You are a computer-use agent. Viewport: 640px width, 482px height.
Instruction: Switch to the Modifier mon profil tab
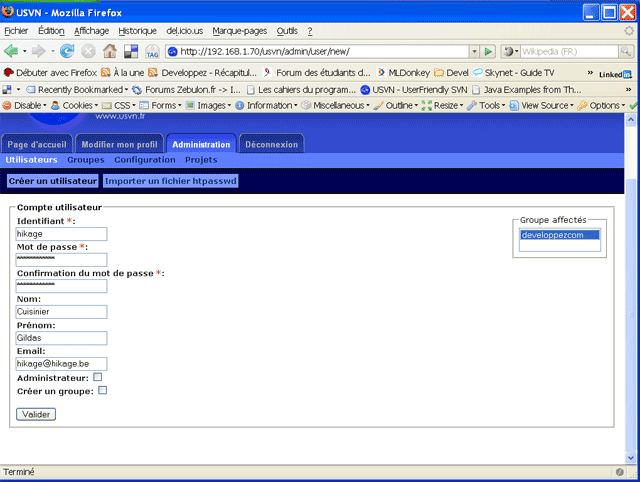(119, 144)
